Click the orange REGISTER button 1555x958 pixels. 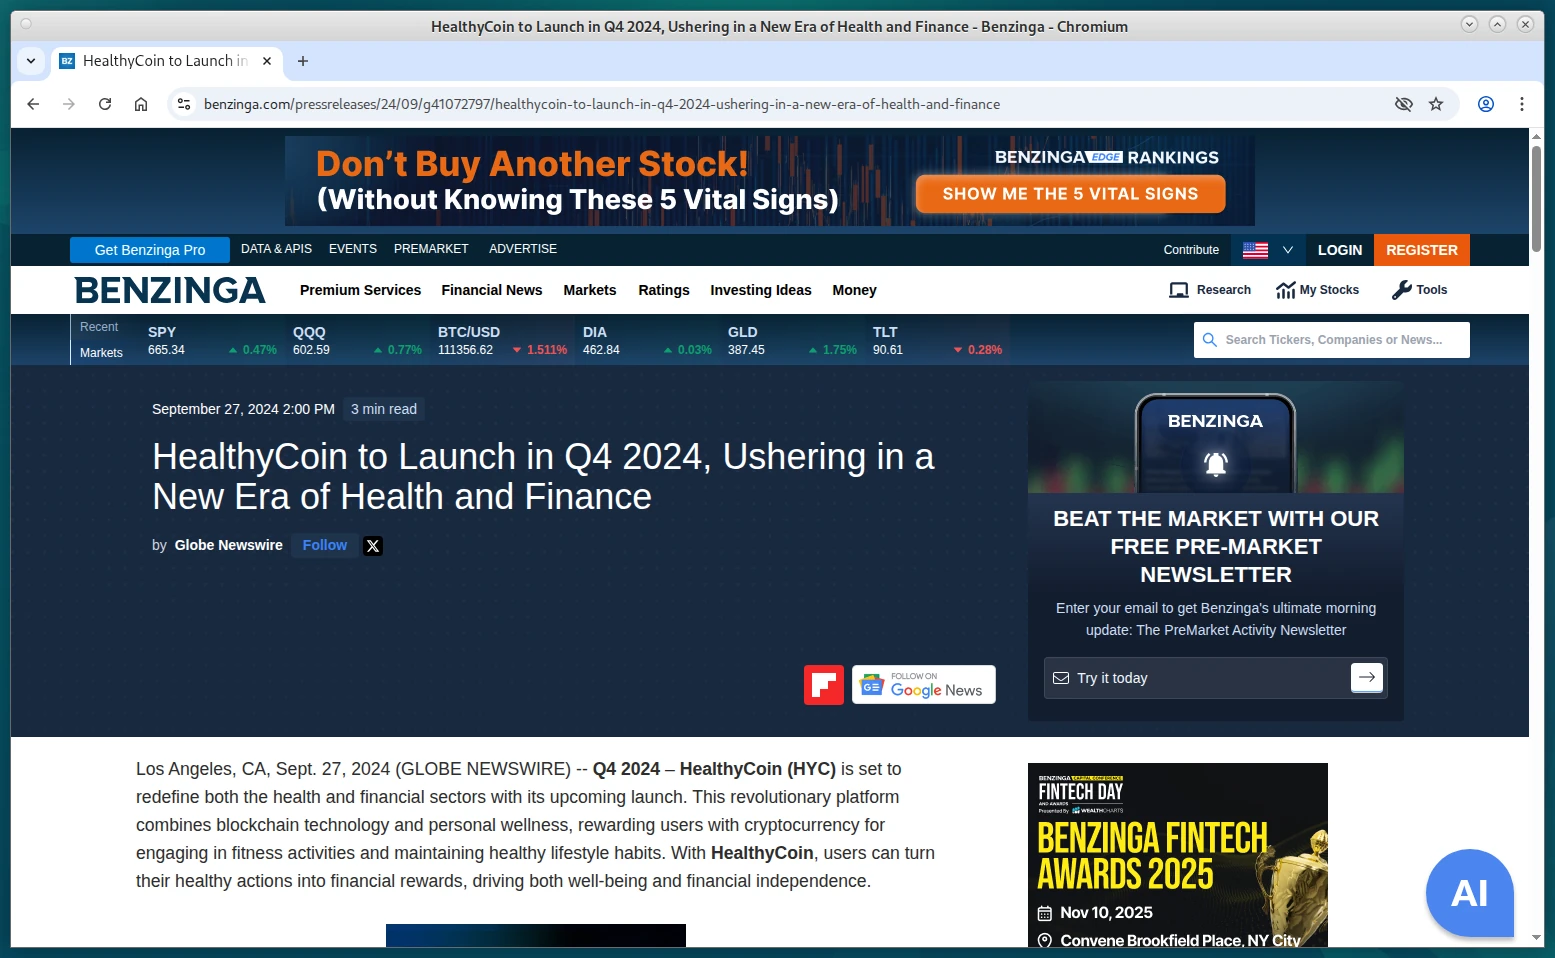[x=1421, y=250]
